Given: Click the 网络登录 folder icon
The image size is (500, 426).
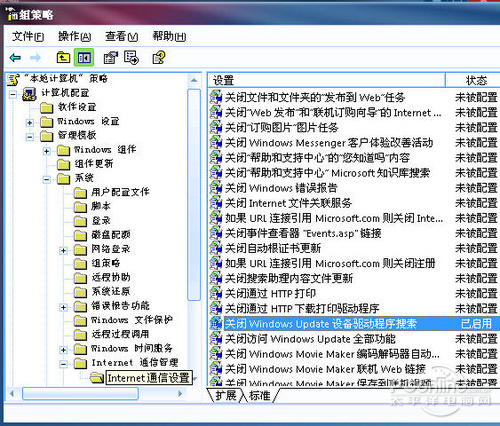Looking at the screenshot, I should click(x=80, y=249).
